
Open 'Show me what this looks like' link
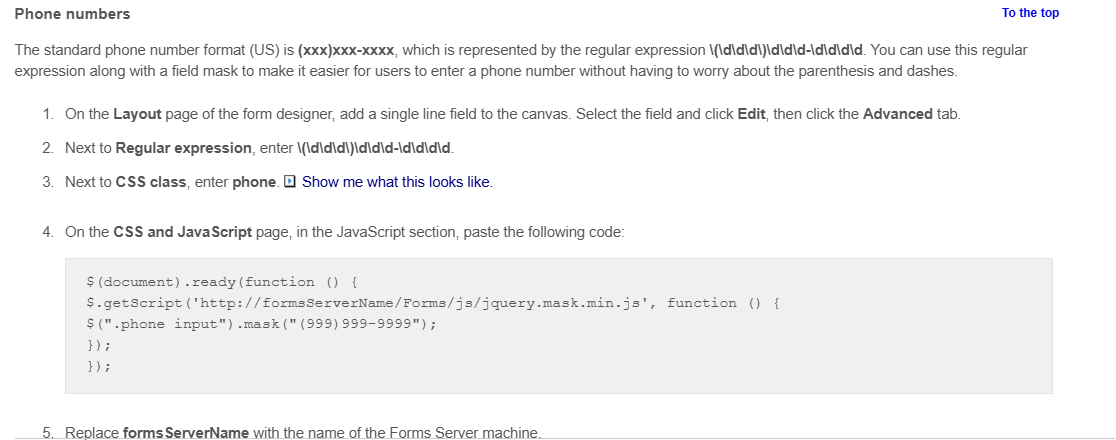click(x=396, y=182)
